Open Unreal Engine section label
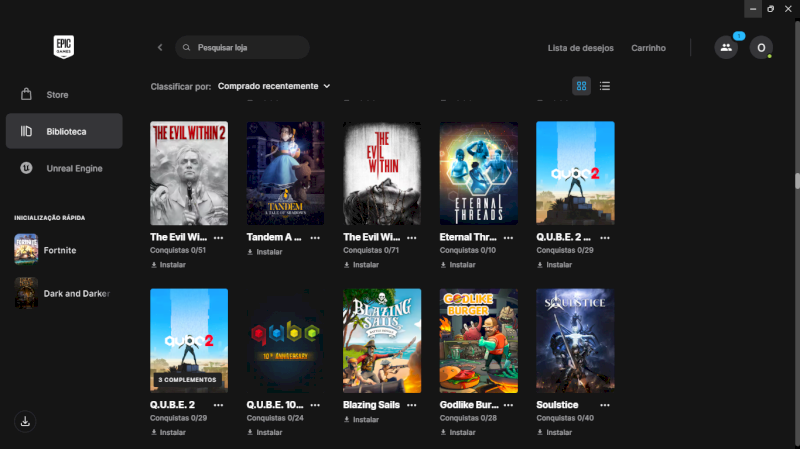The width and height of the screenshot is (800, 449). [74, 168]
